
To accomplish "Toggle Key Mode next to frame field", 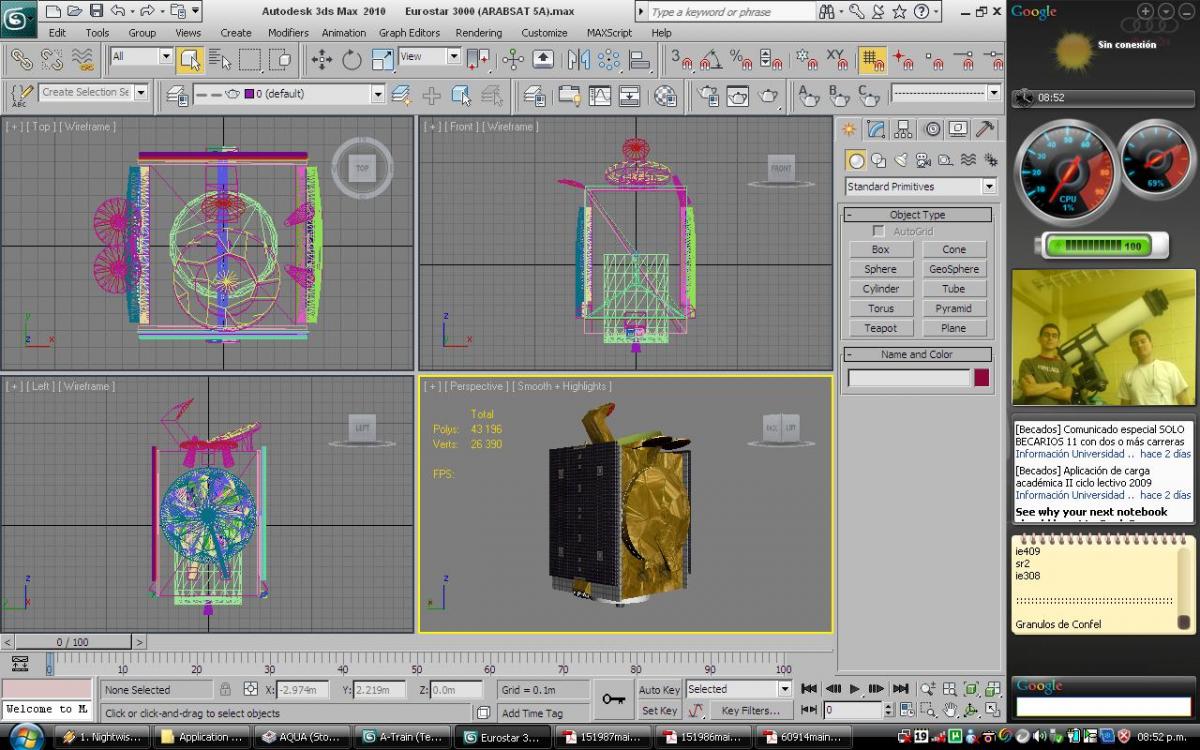I will [x=808, y=711].
